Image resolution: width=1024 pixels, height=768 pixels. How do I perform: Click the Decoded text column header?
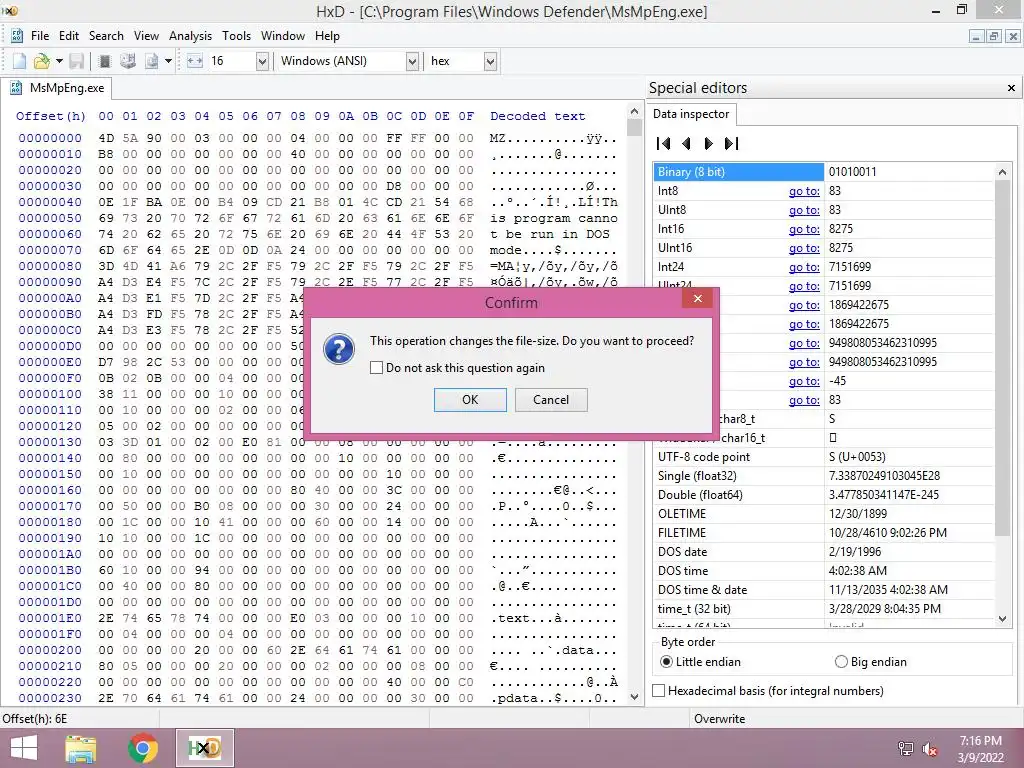click(x=537, y=116)
